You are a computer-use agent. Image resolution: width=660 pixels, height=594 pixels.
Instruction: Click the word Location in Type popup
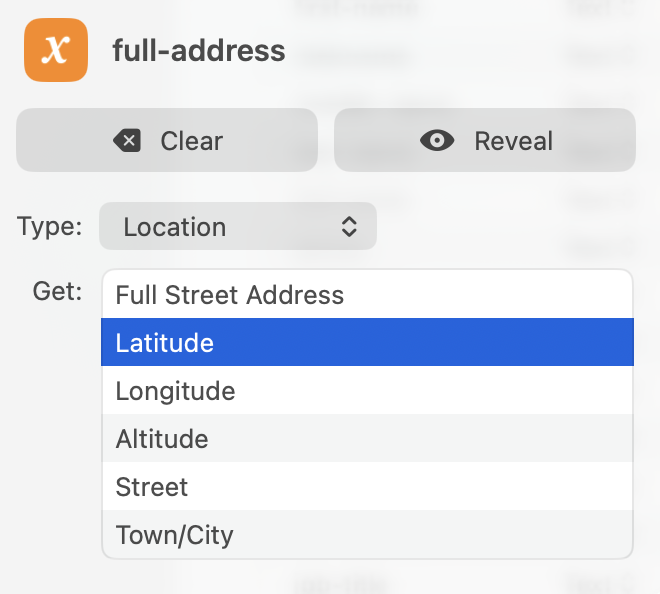click(175, 227)
